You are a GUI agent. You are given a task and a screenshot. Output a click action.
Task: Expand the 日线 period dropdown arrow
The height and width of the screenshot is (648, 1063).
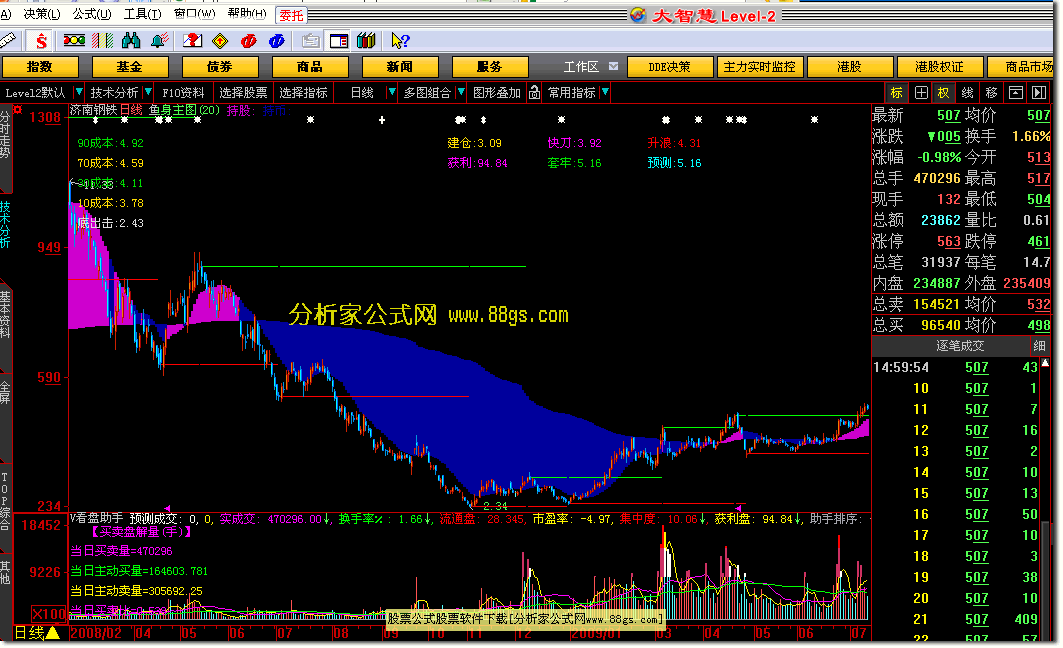391,92
